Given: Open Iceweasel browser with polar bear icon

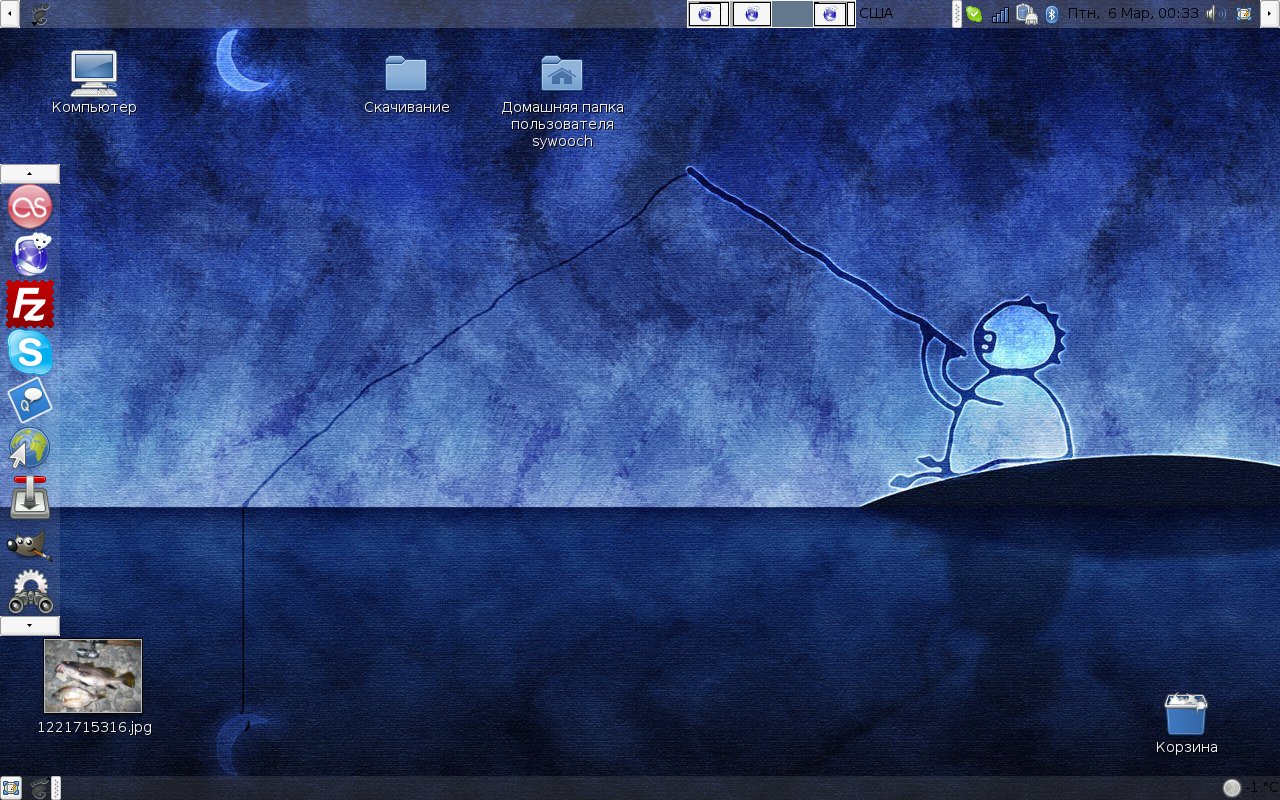Looking at the screenshot, I should (x=30, y=256).
